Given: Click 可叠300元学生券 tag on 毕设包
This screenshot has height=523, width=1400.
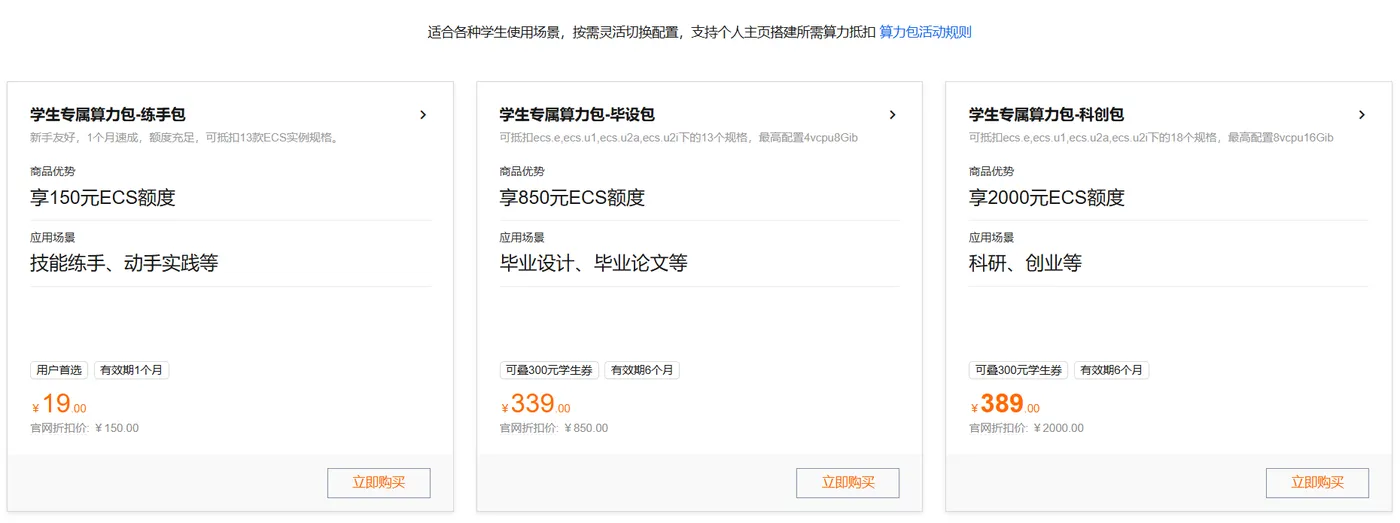Looking at the screenshot, I should pos(549,370).
